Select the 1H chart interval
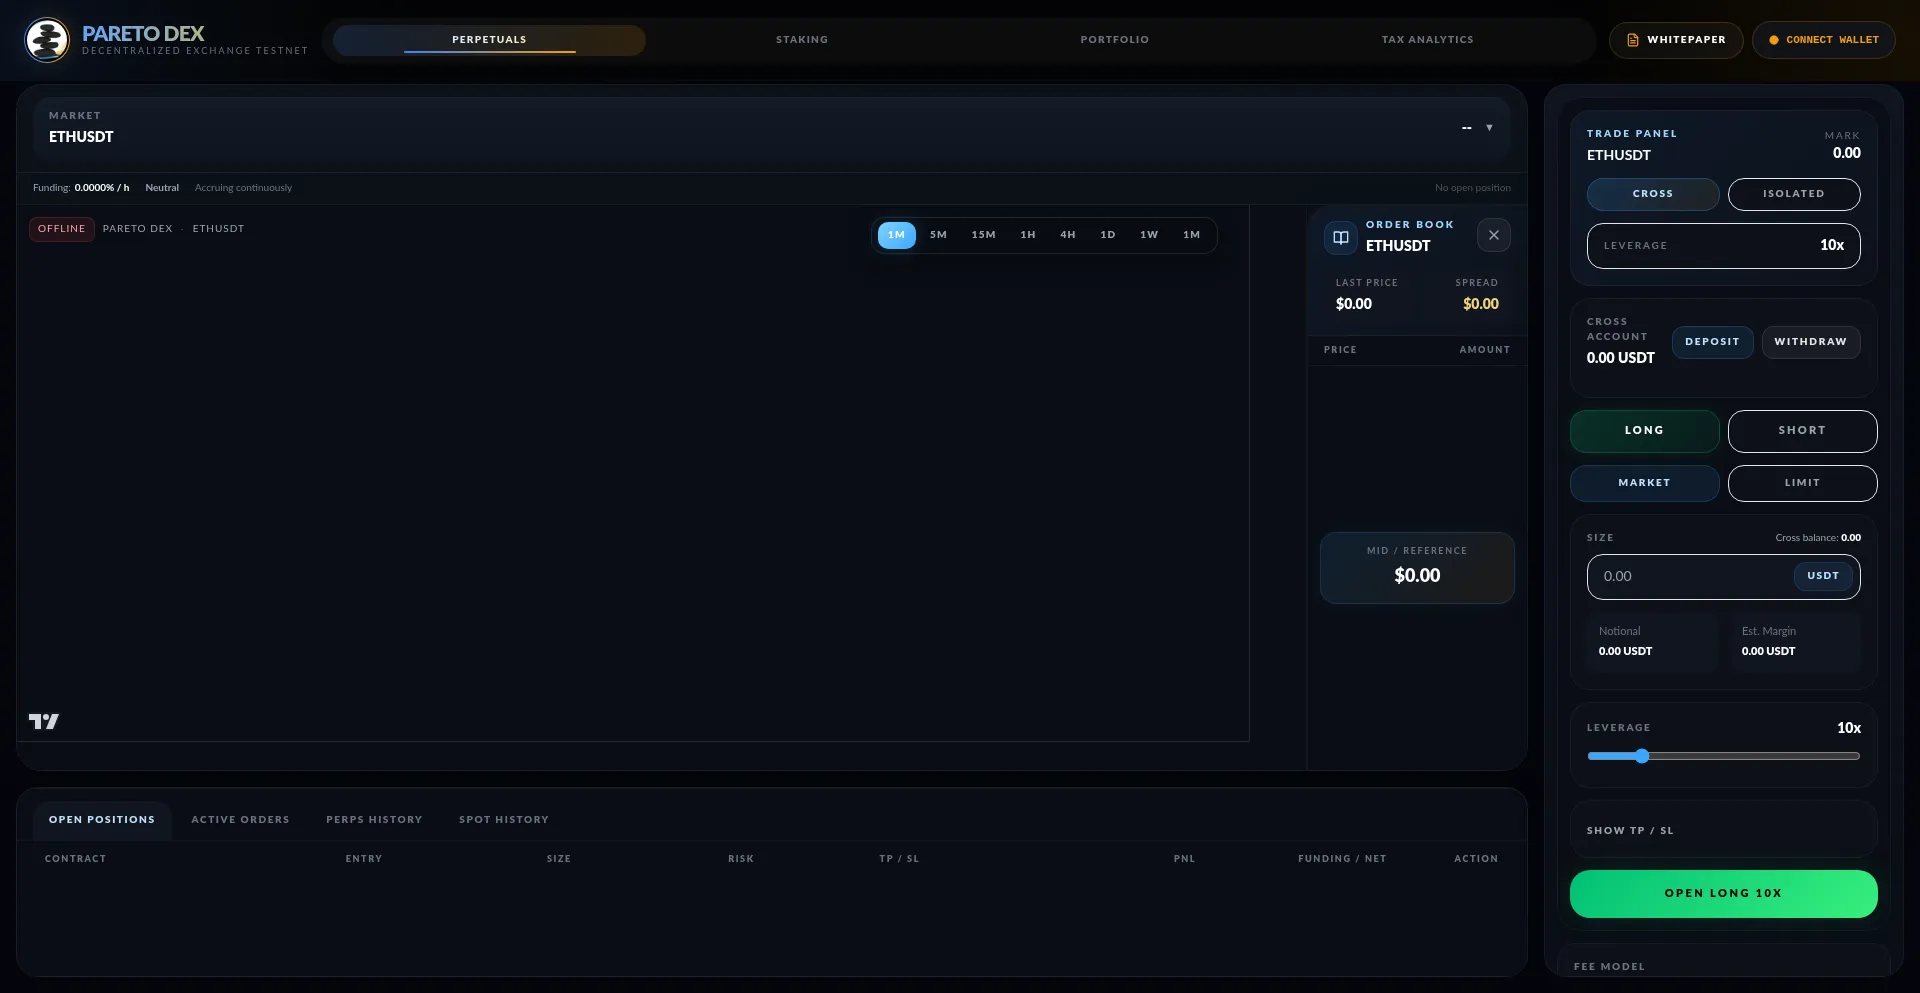This screenshot has width=1920, height=993. pyautogui.click(x=1027, y=235)
